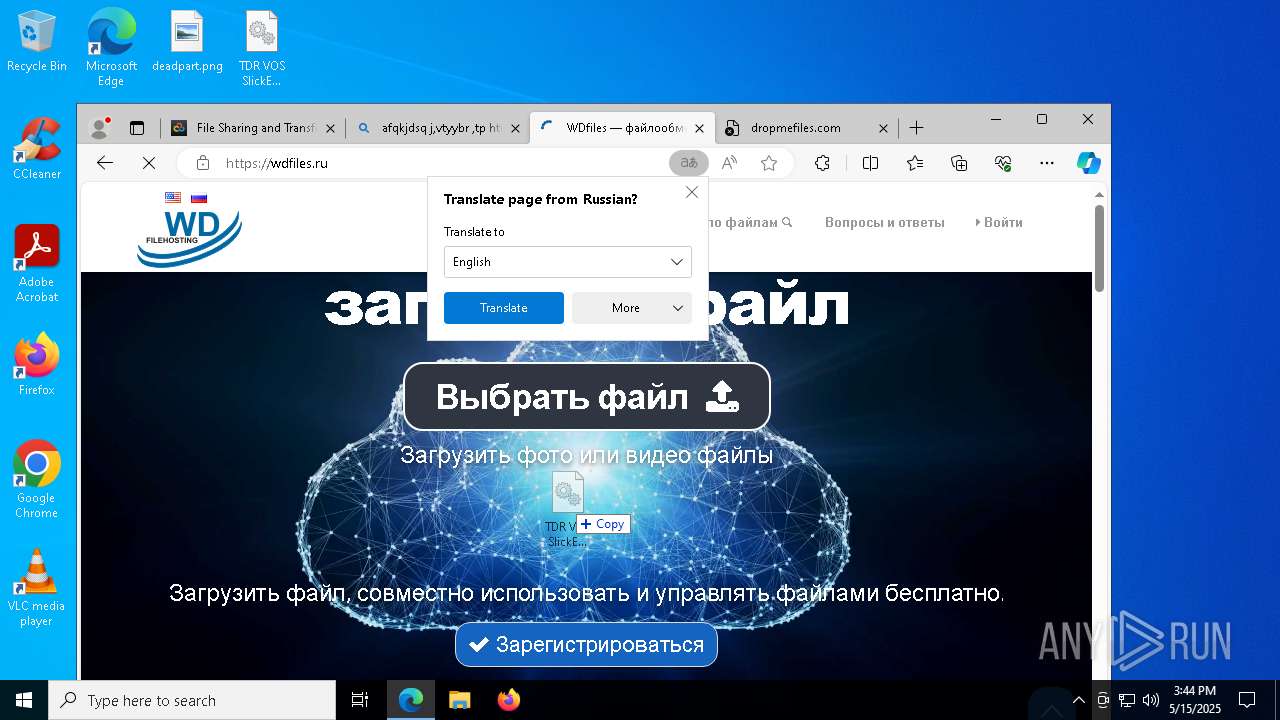Launch Microsoft Edge desktop shortcut
The height and width of the screenshot is (720, 1280).
tap(111, 47)
